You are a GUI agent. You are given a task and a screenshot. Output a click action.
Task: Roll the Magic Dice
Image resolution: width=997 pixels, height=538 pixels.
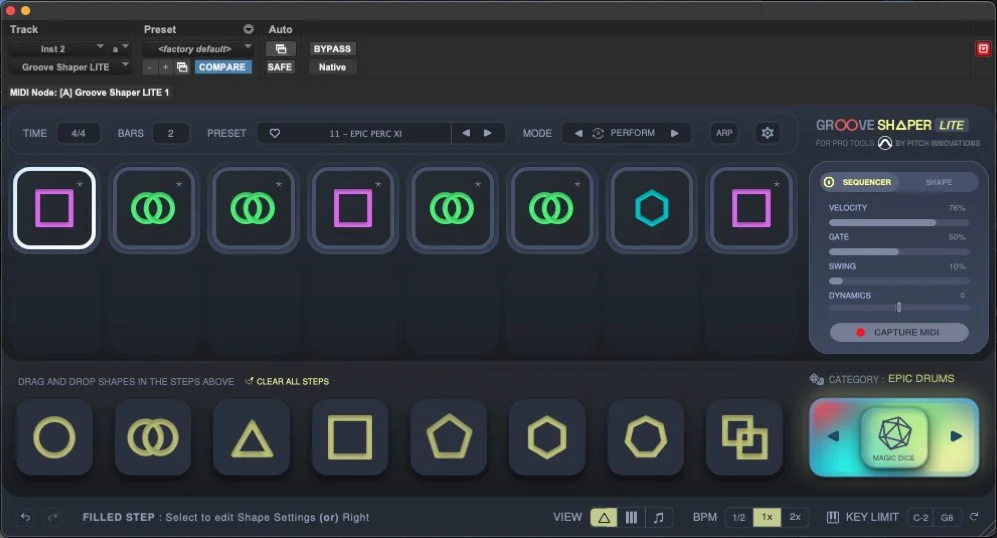[894, 438]
